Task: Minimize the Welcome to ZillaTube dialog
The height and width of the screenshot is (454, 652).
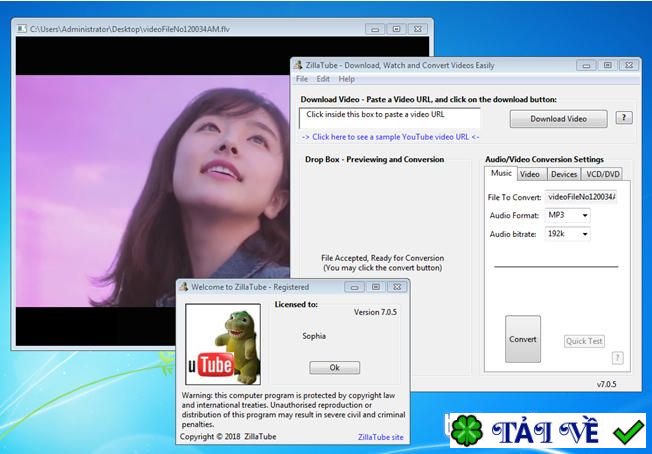Action: tap(354, 287)
